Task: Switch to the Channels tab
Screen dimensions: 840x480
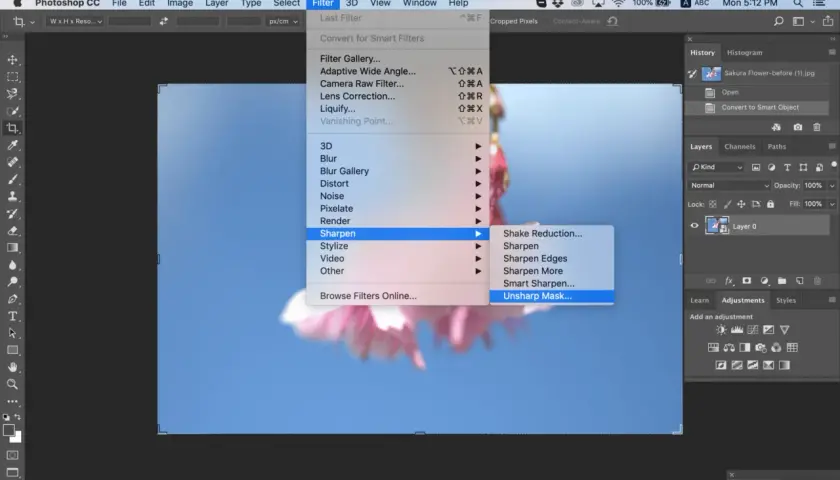Action: [739, 146]
